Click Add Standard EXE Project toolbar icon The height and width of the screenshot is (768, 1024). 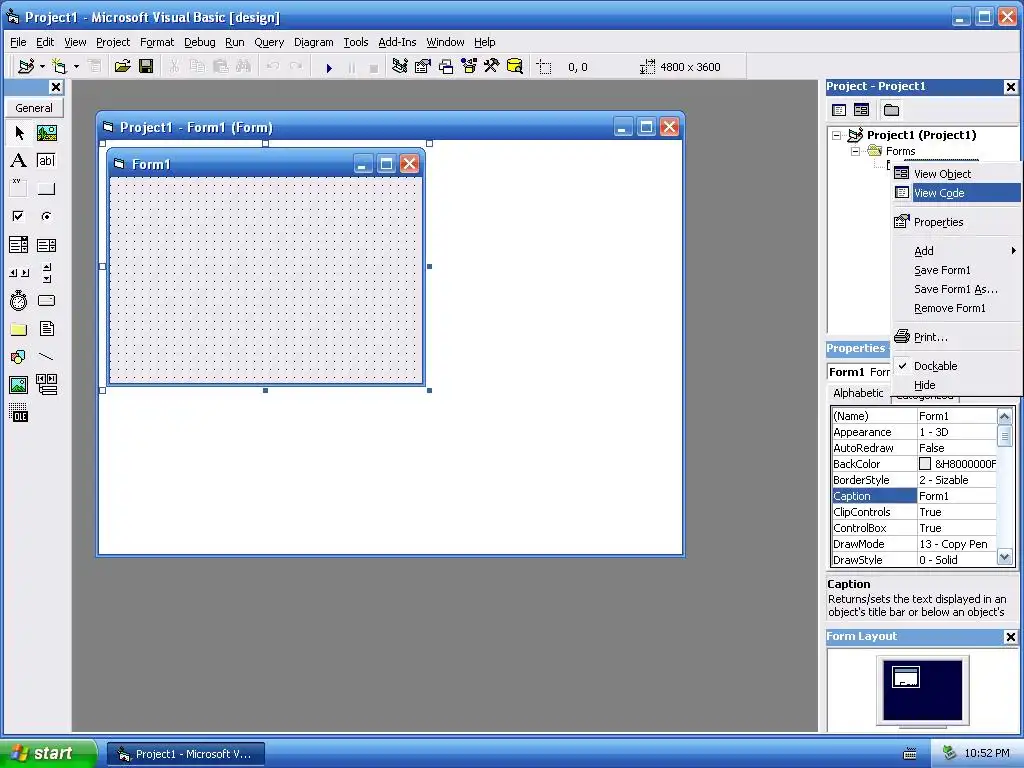(x=26, y=67)
